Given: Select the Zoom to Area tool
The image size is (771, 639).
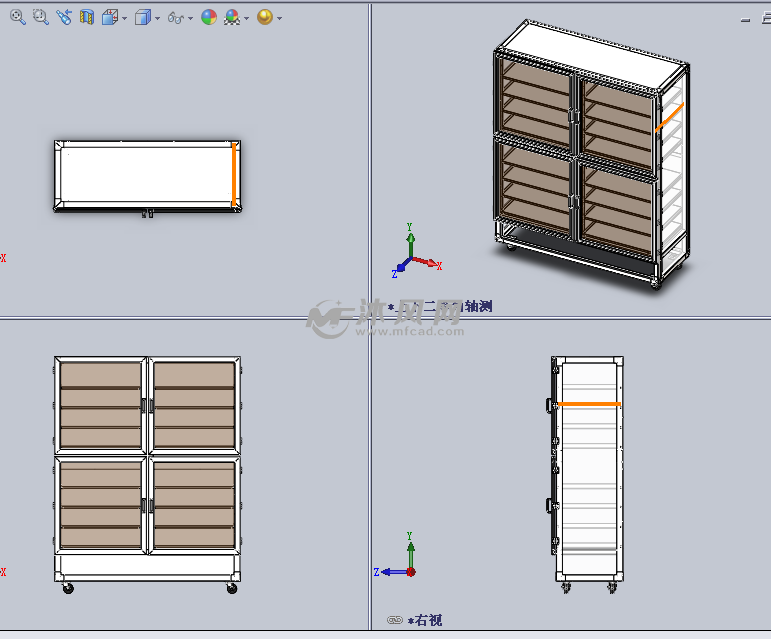Looking at the screenshot, I should coord(40,17).
